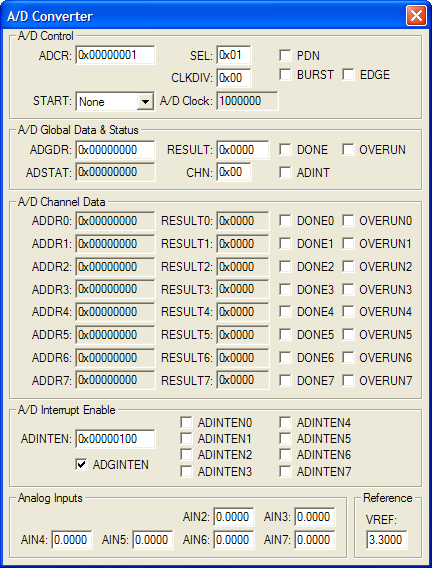Toggle the DONE0 checkbox

click(285, 220)
